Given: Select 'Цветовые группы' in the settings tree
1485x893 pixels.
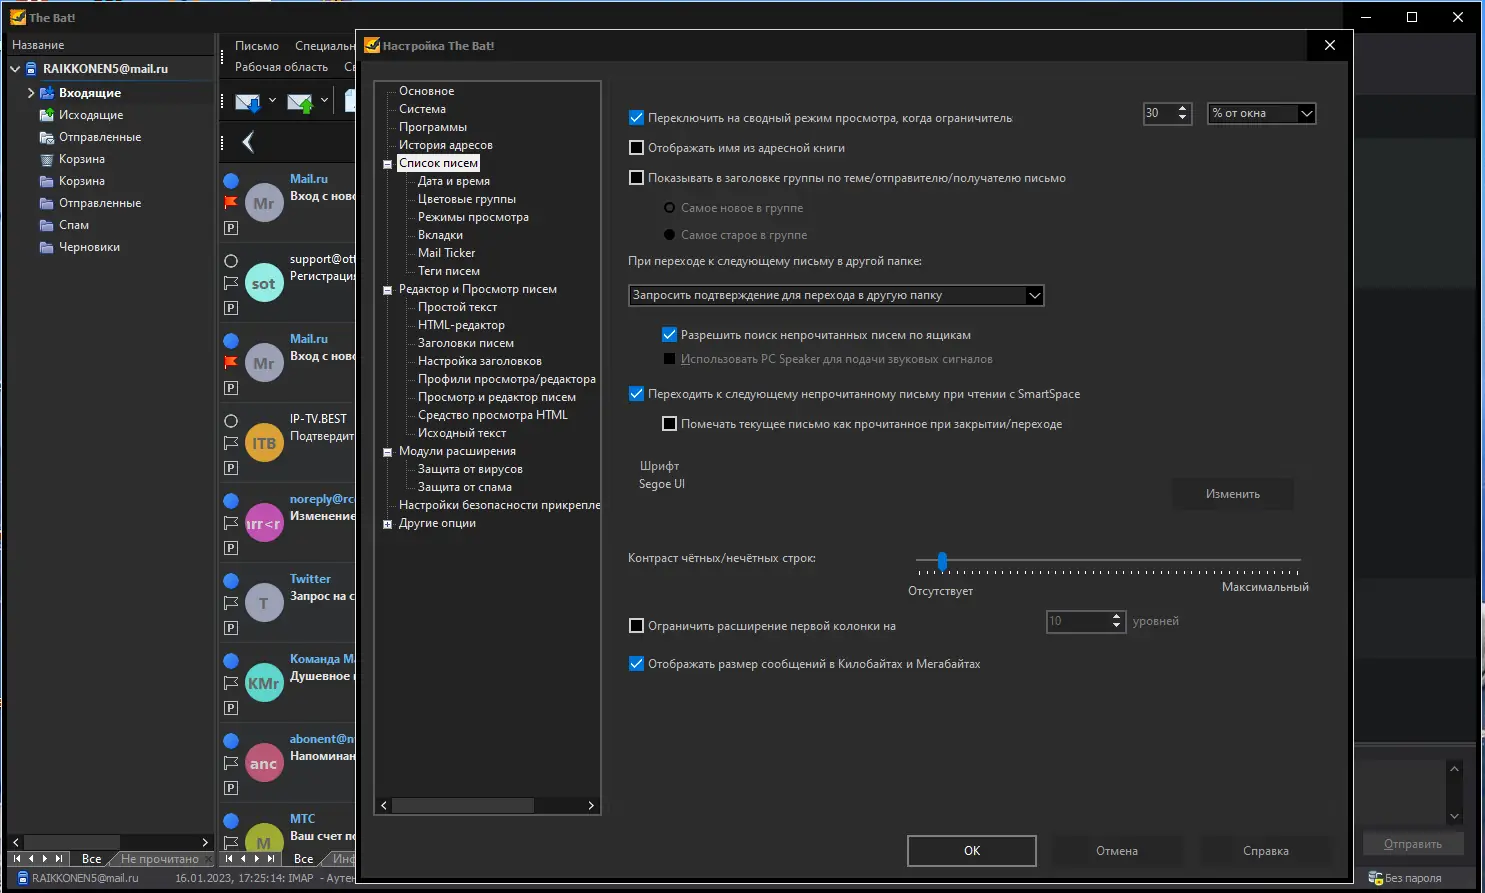Looking at the screenshot, I should pos(467,199).
